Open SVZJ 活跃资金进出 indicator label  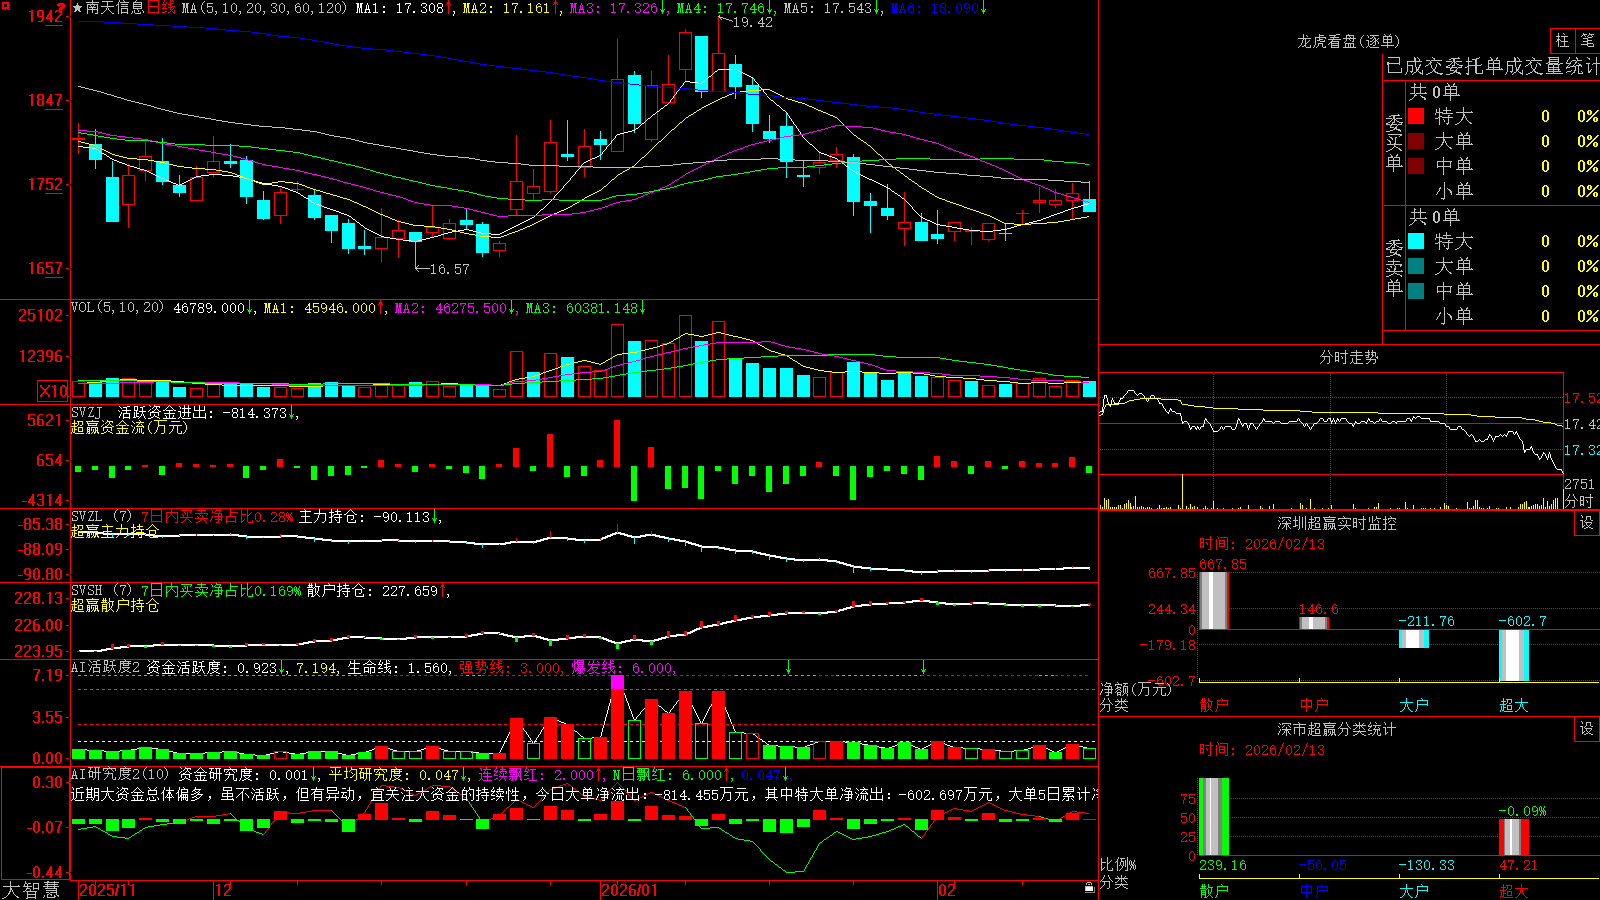(x=140, y=412)
